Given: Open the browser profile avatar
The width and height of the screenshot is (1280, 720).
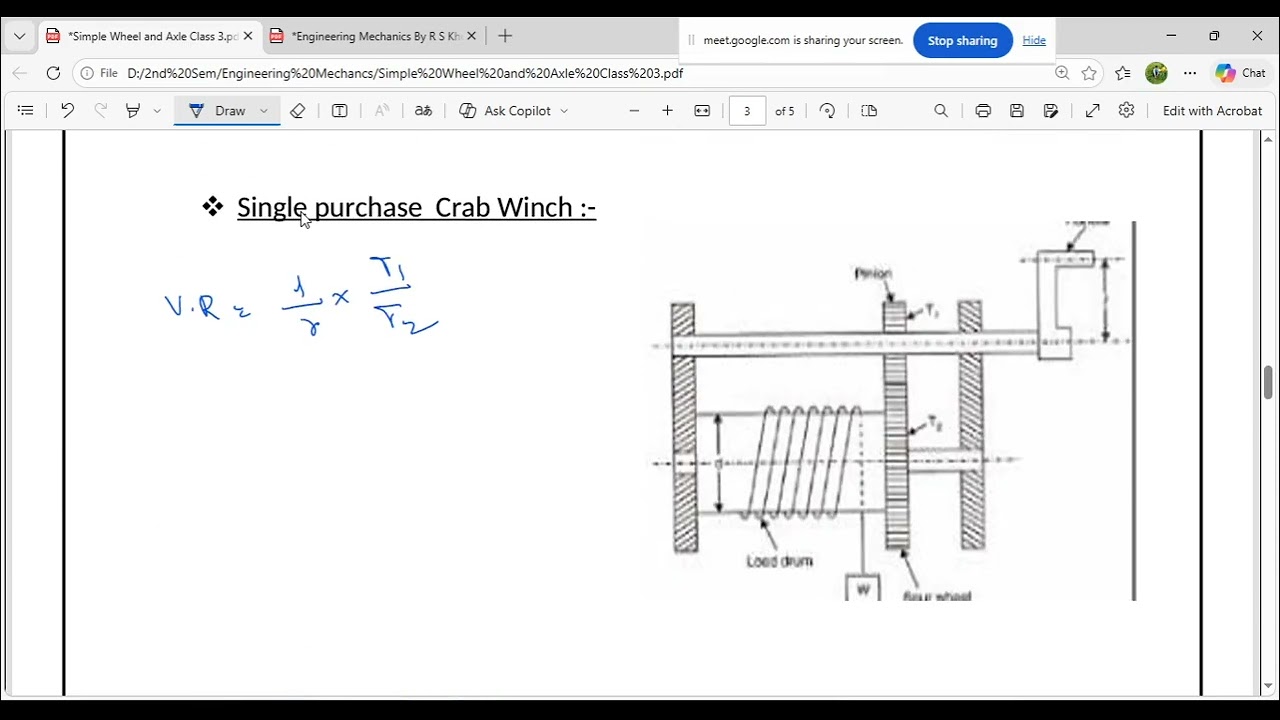Looking at the screenshot, I should click(1157, 73).
